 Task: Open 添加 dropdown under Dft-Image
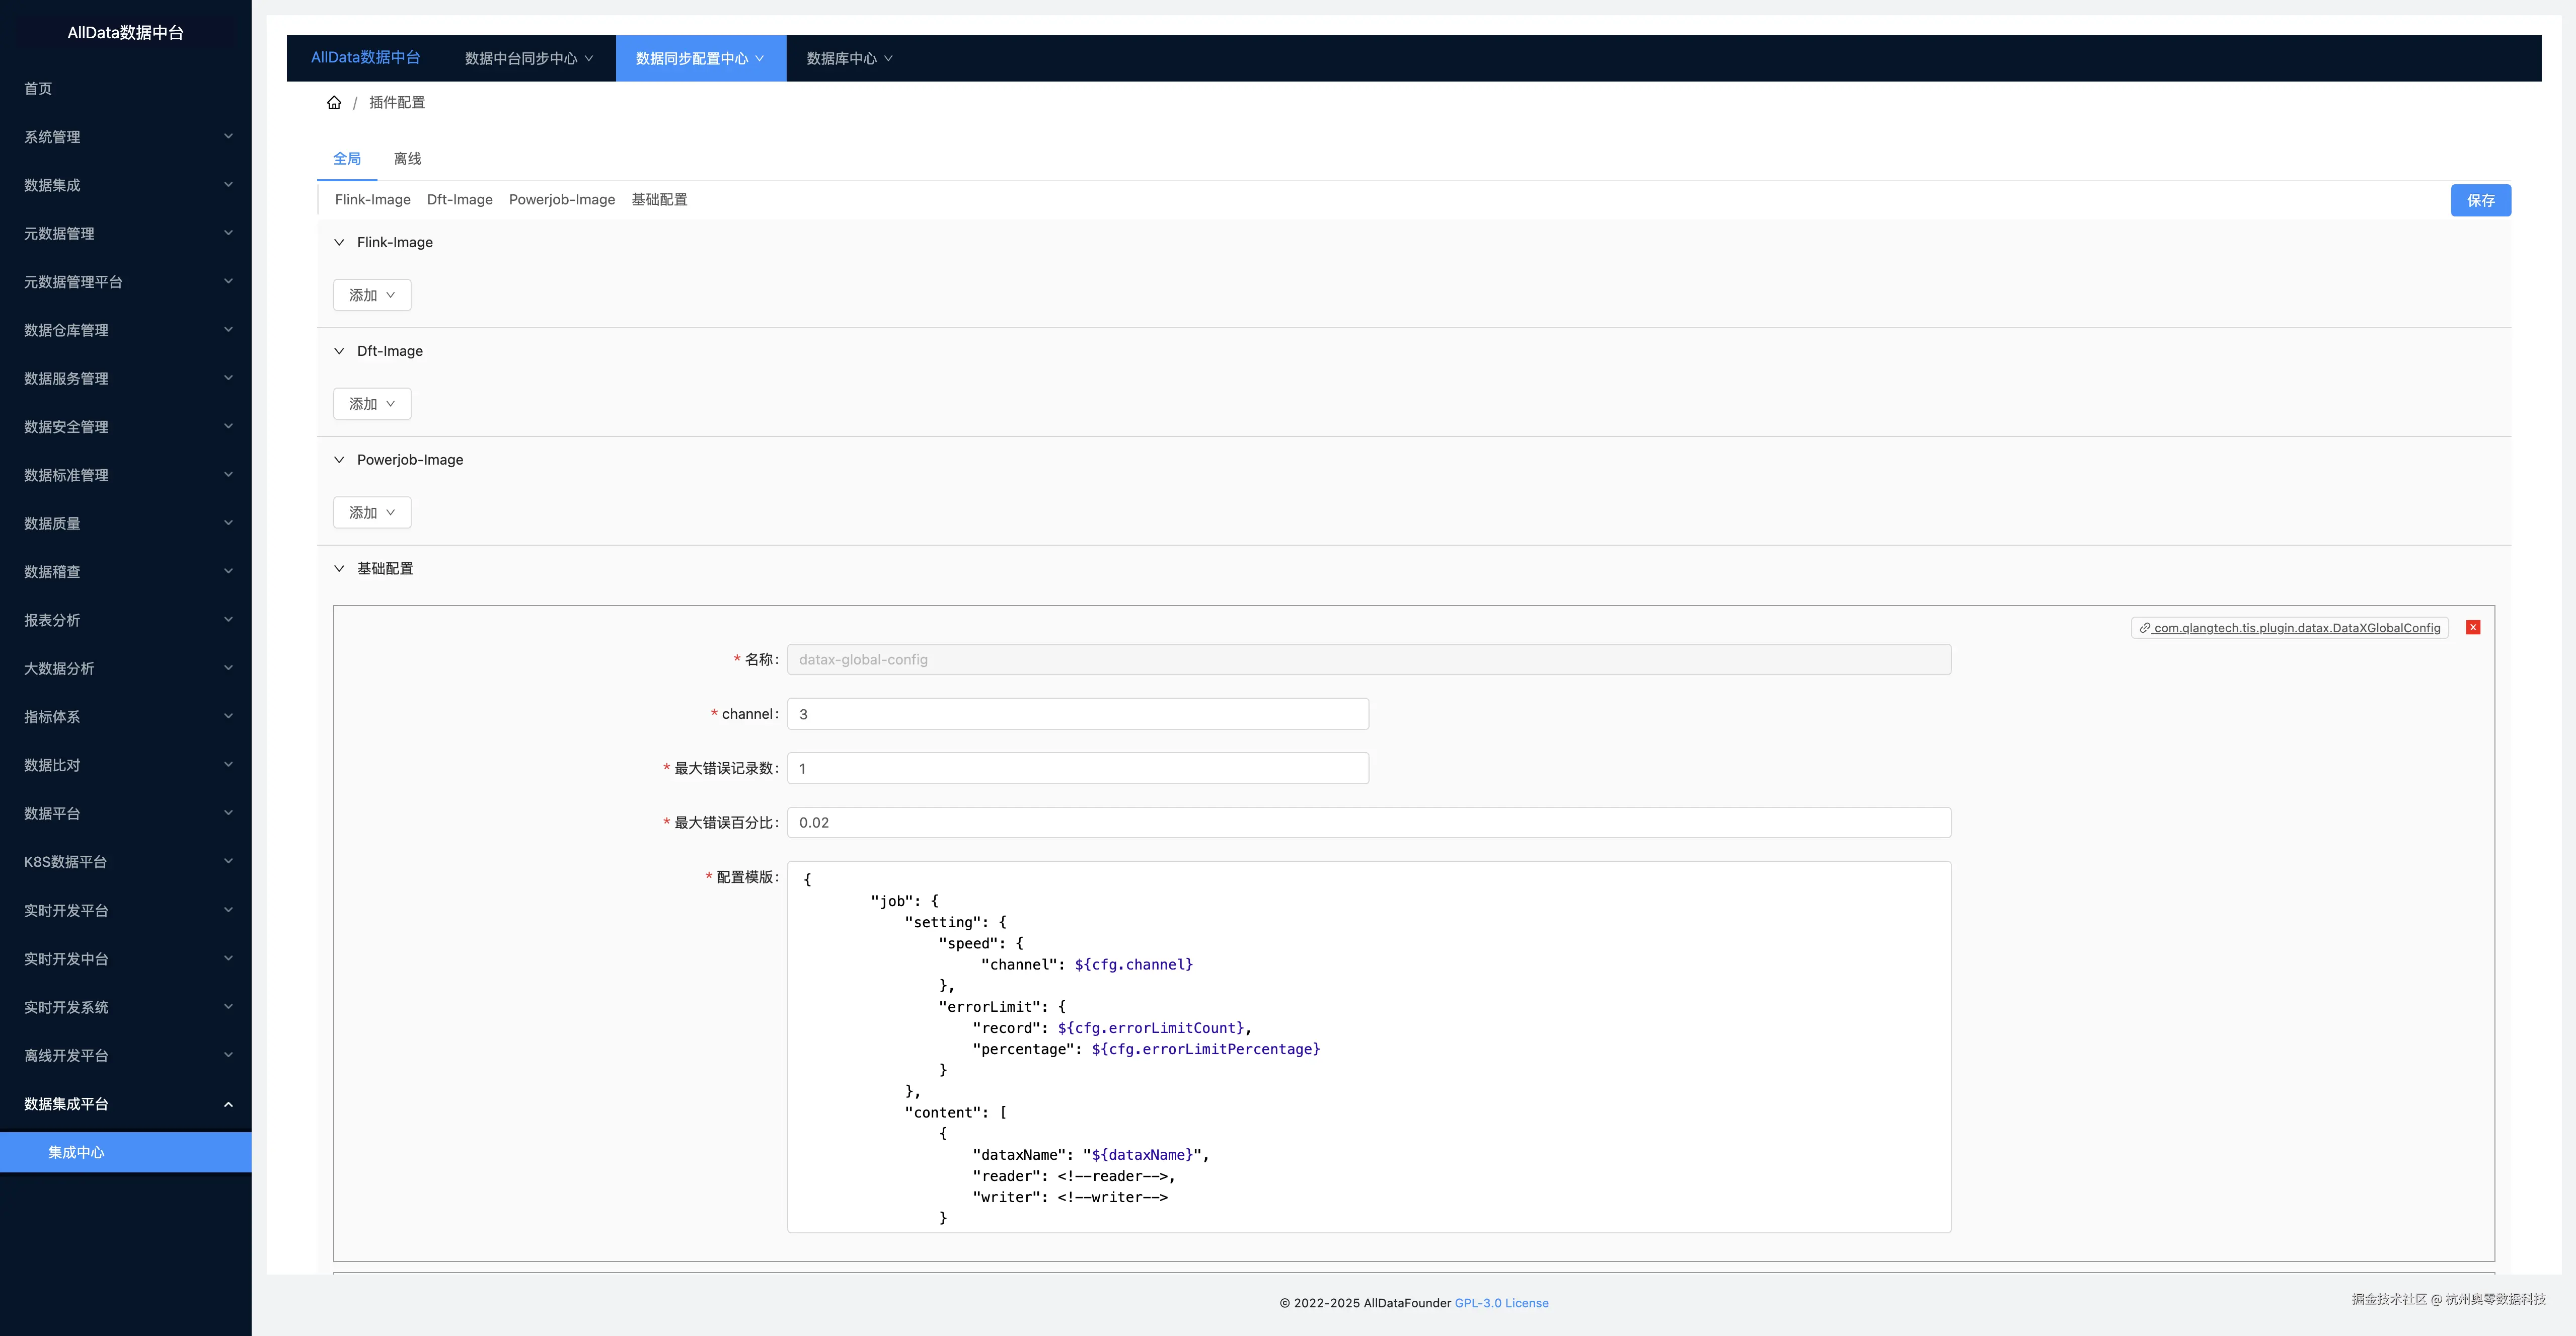coord(372,404)
